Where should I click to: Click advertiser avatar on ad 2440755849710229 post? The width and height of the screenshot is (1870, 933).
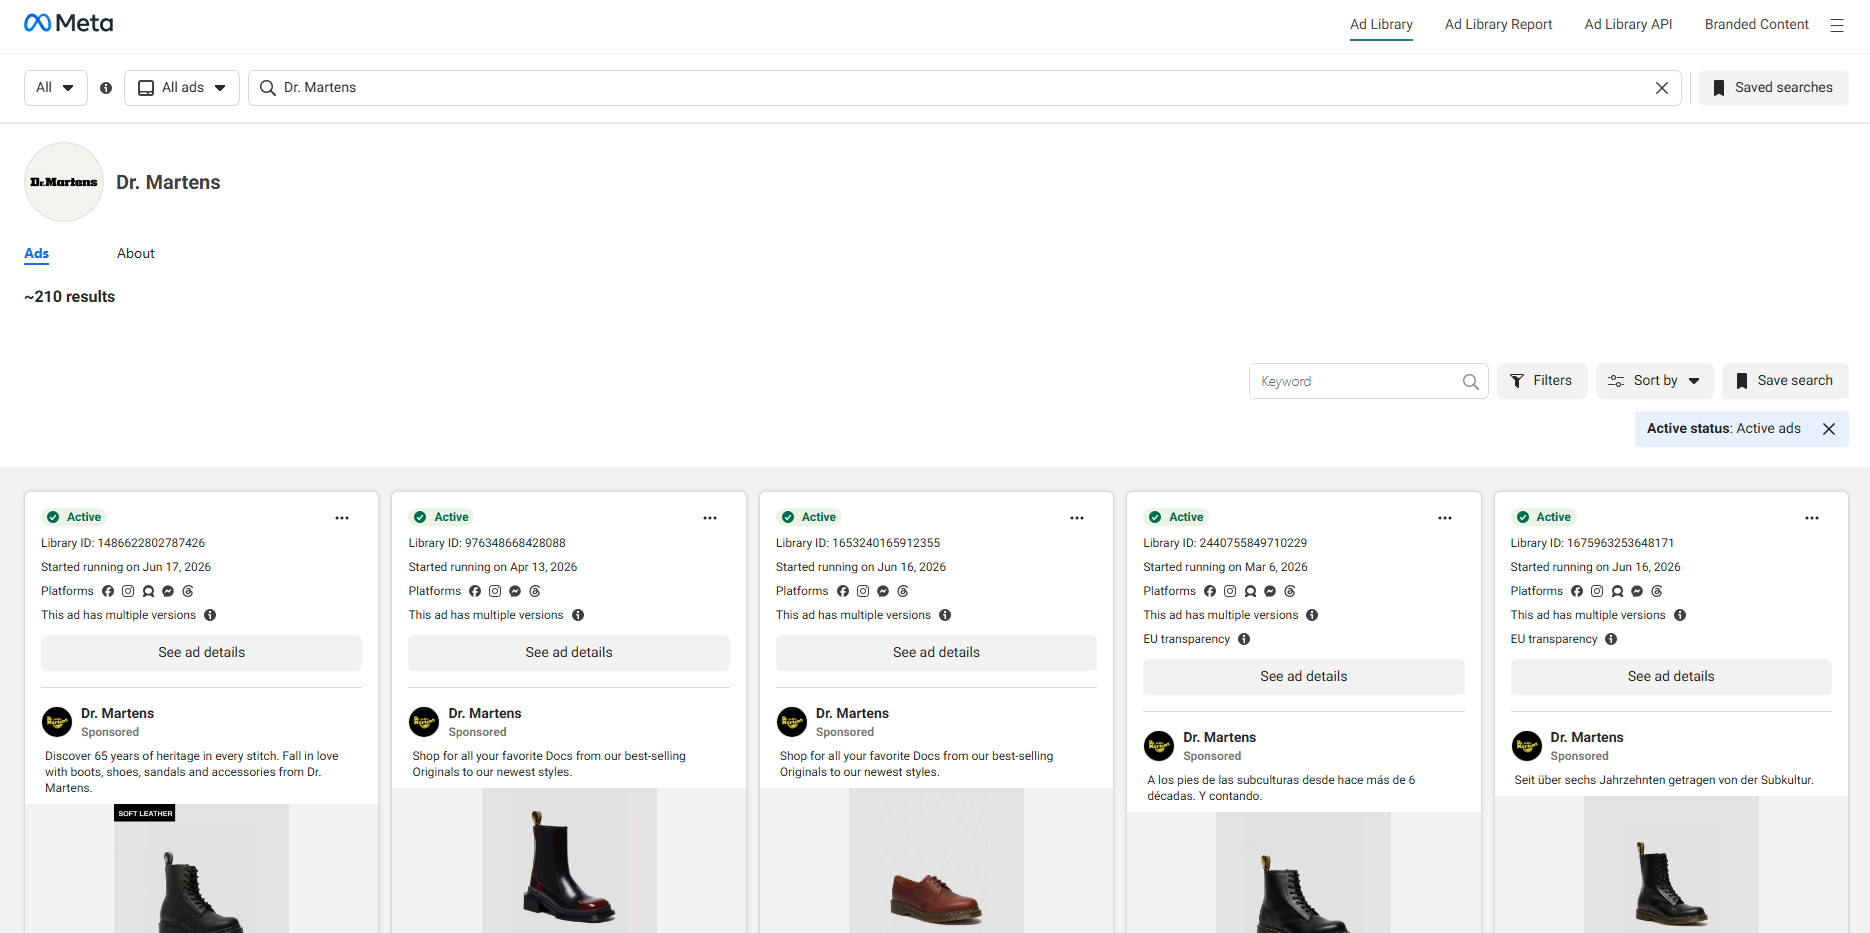[1159, 746]
